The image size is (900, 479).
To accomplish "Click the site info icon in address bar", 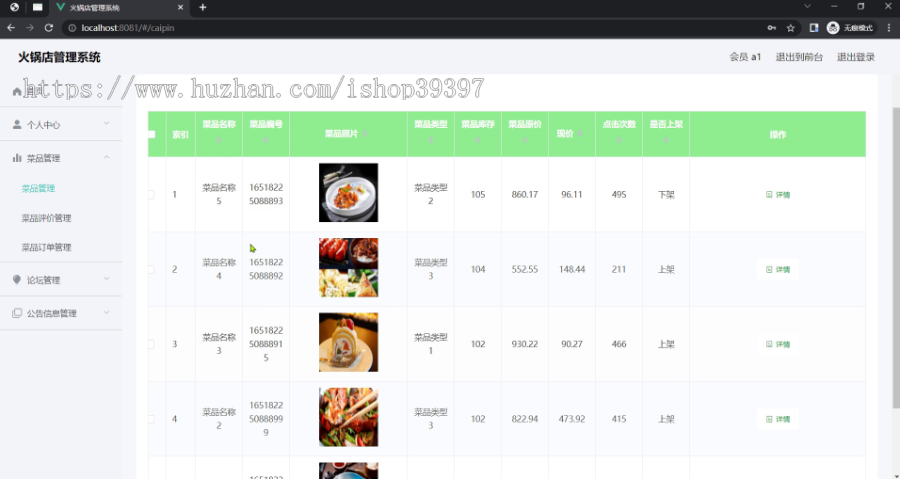I will click(x=72, y=28).
